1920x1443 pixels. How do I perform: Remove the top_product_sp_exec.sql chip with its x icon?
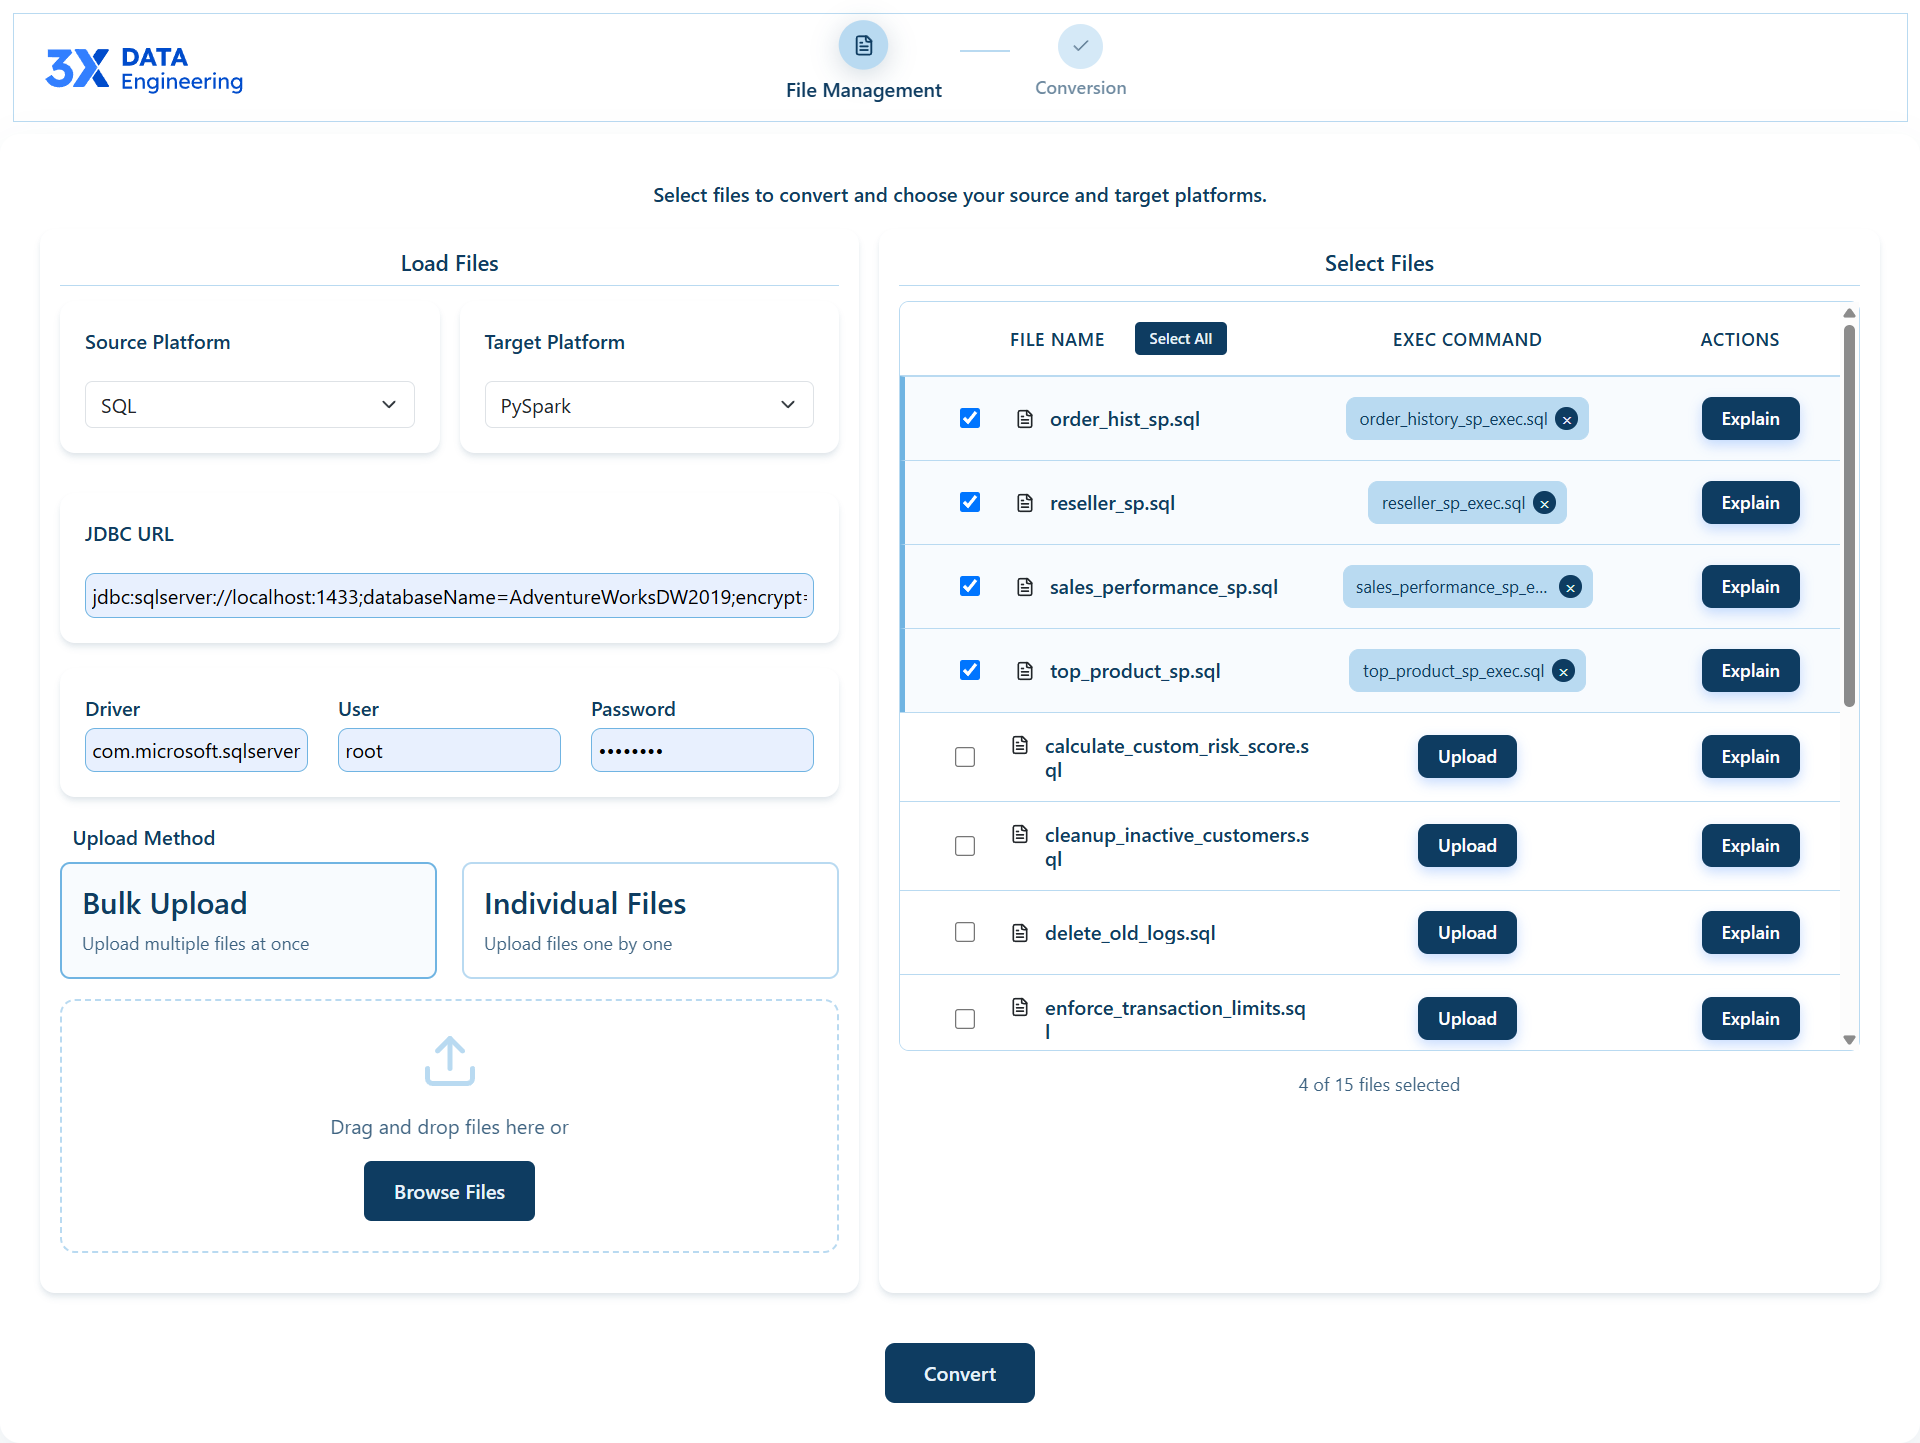coord(1564,671)
